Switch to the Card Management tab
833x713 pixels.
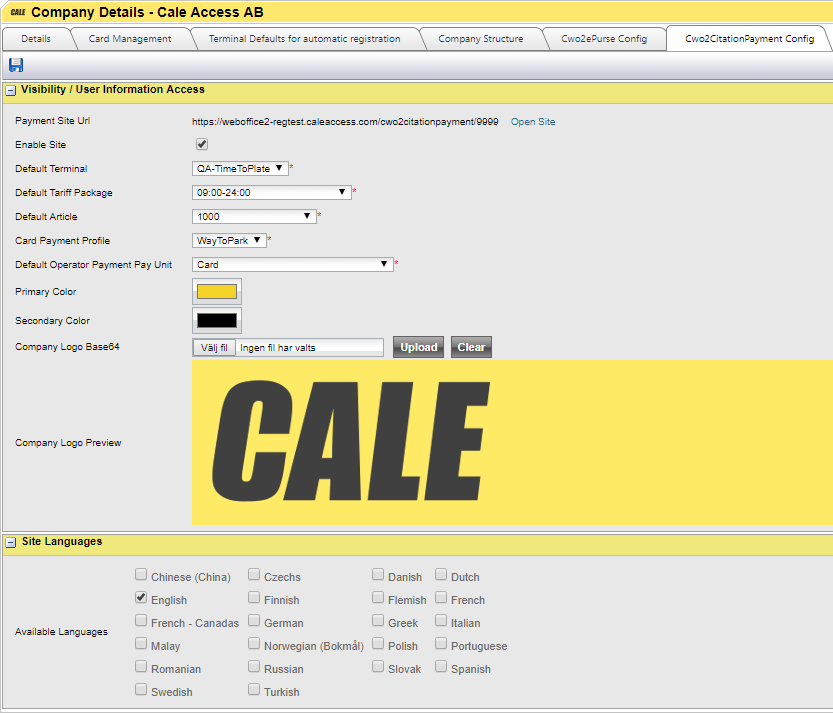130,39
